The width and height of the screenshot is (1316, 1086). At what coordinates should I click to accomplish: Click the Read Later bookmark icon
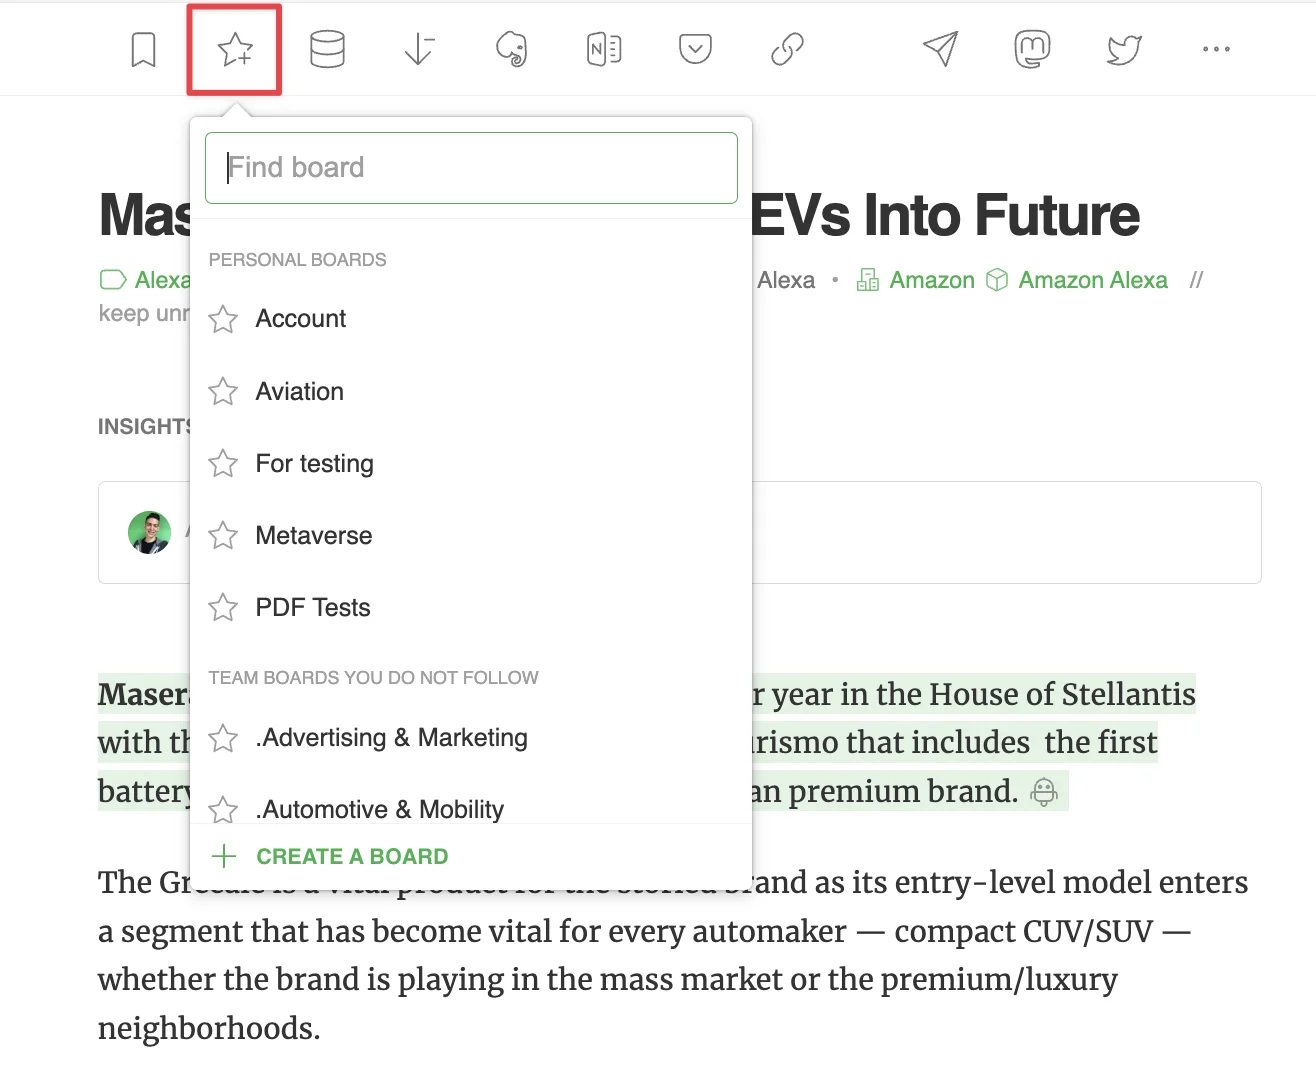(144, 49)
